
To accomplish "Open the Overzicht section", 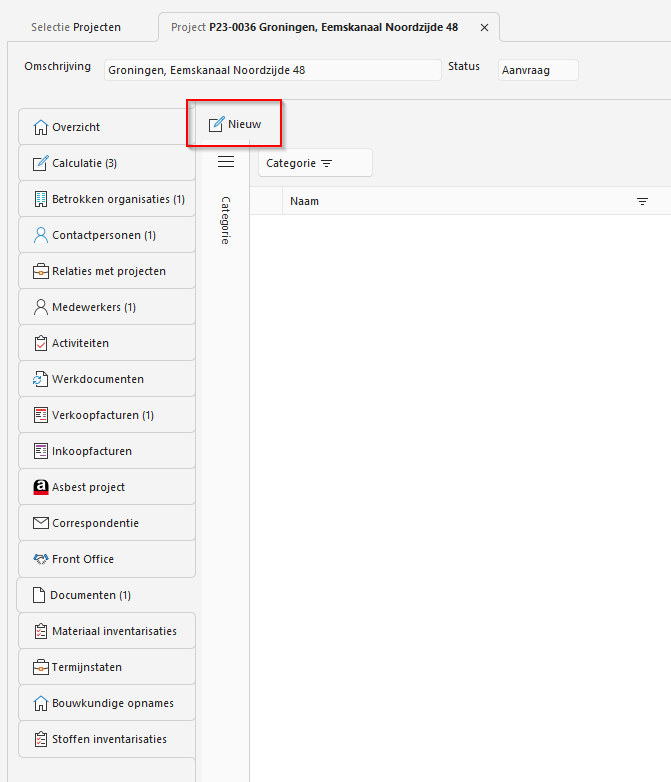I will (x=107, y=127).
